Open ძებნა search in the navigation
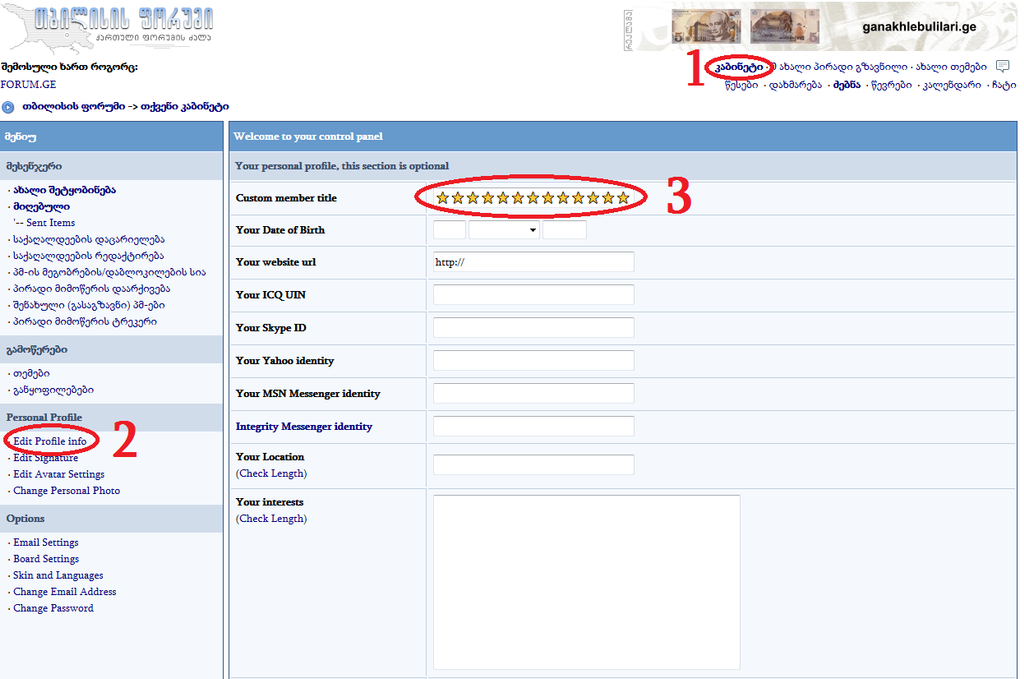The width and height of the screenshot is (1024, 679). (847, 85)
